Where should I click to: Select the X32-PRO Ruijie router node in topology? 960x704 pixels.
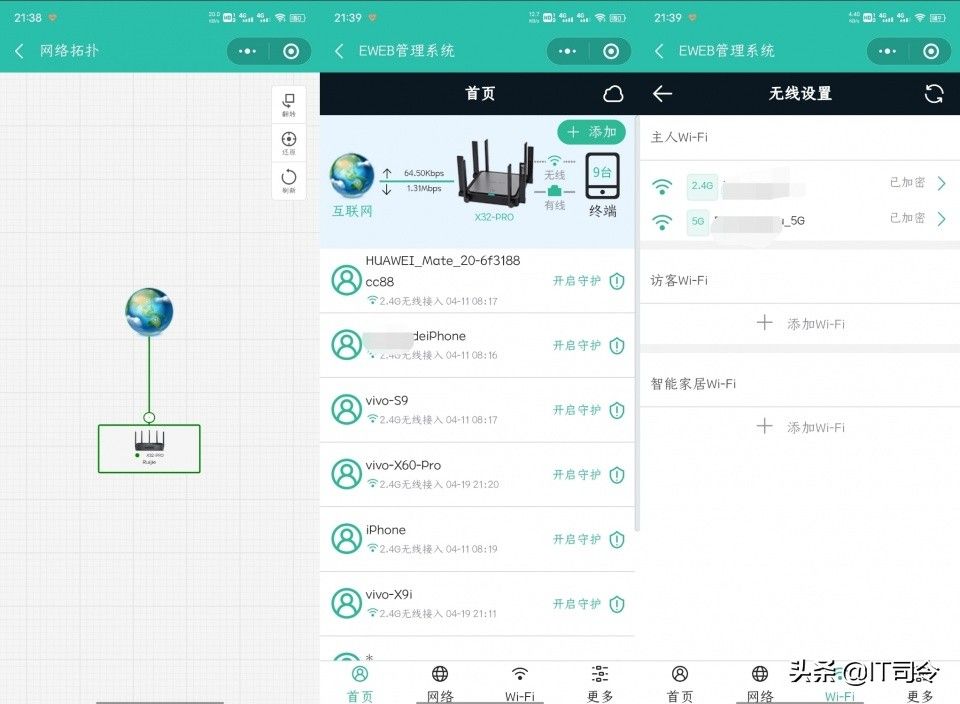[x=149, y=449]
